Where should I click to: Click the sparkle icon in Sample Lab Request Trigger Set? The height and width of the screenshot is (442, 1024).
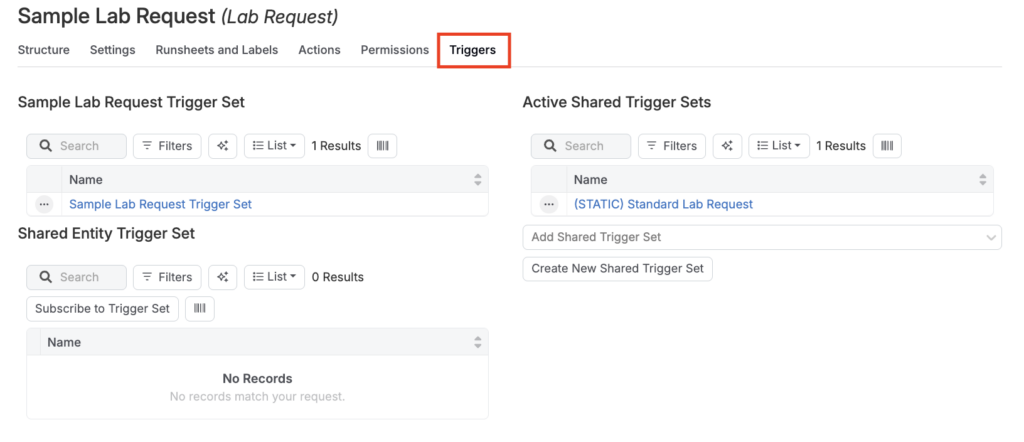223,146
